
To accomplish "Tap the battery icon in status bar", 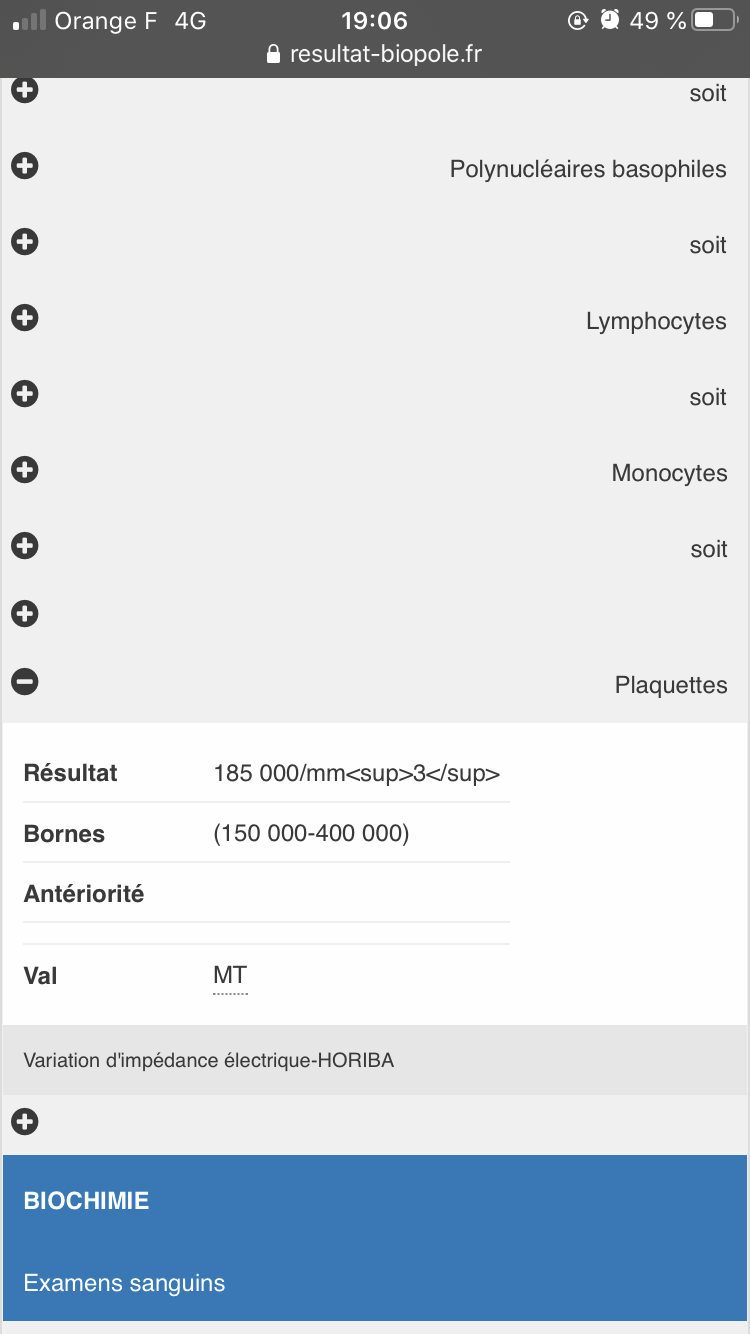I will pyautogui.click(x=715, y=20).
